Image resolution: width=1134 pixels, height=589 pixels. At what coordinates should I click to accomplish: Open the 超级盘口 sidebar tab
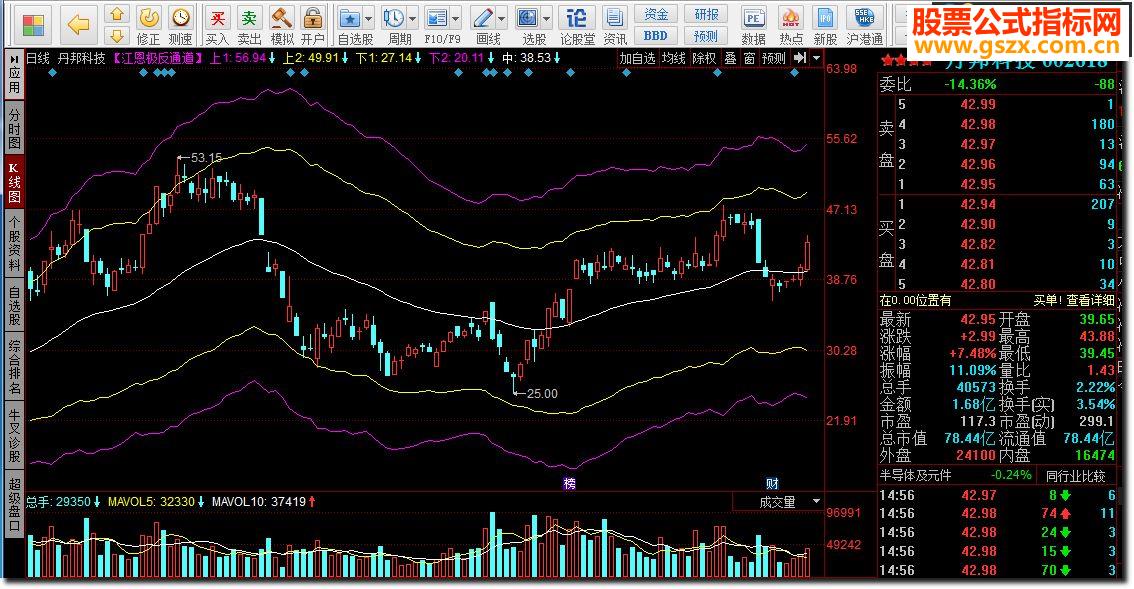(x=14, y=504)
